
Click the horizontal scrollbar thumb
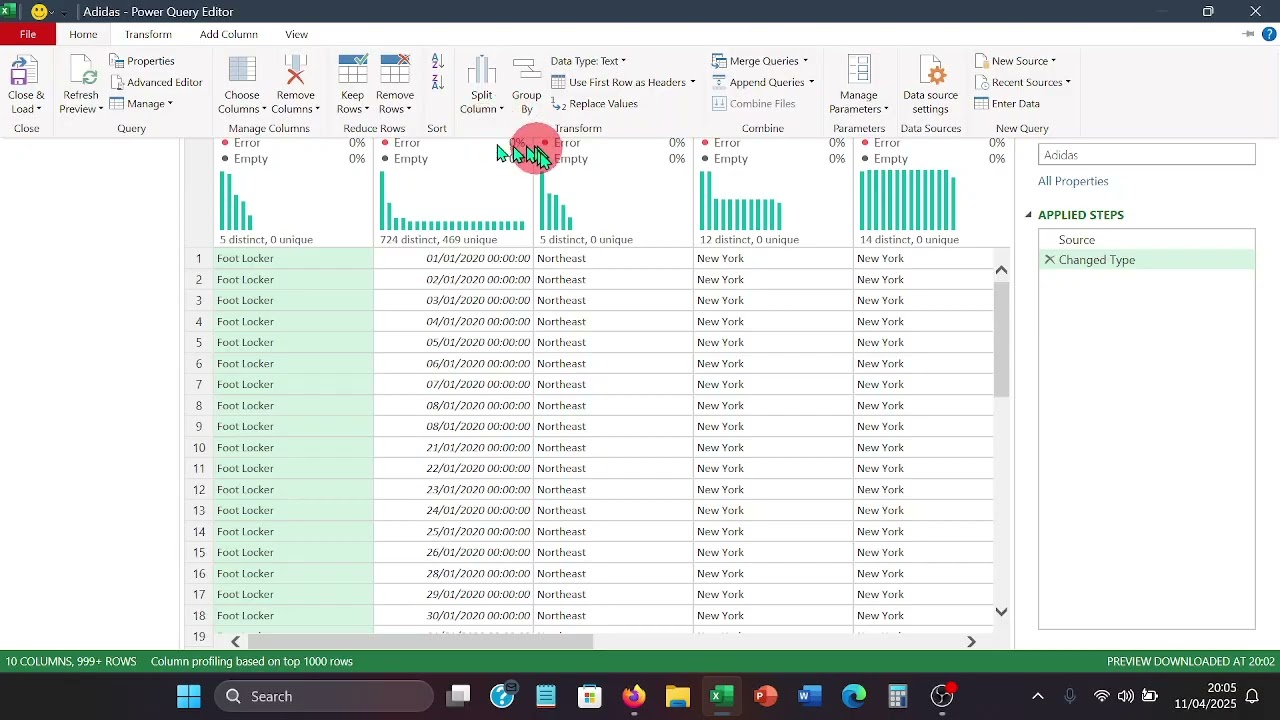[421, 642]
